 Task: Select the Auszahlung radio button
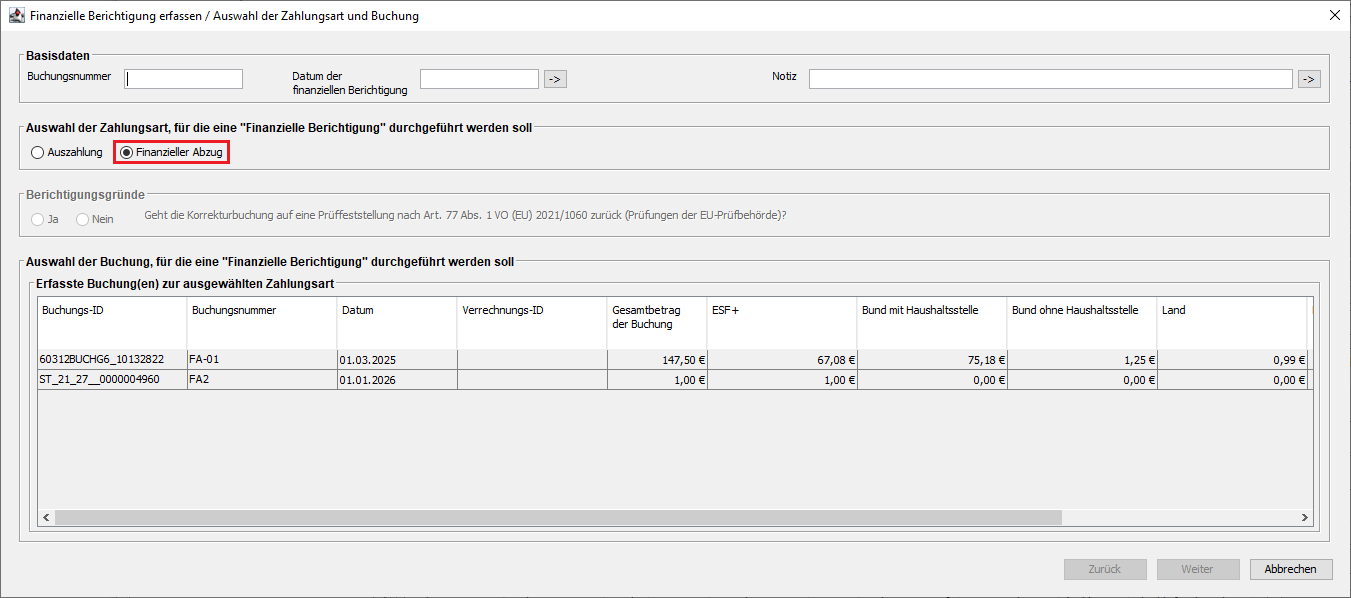coord(38,153)
